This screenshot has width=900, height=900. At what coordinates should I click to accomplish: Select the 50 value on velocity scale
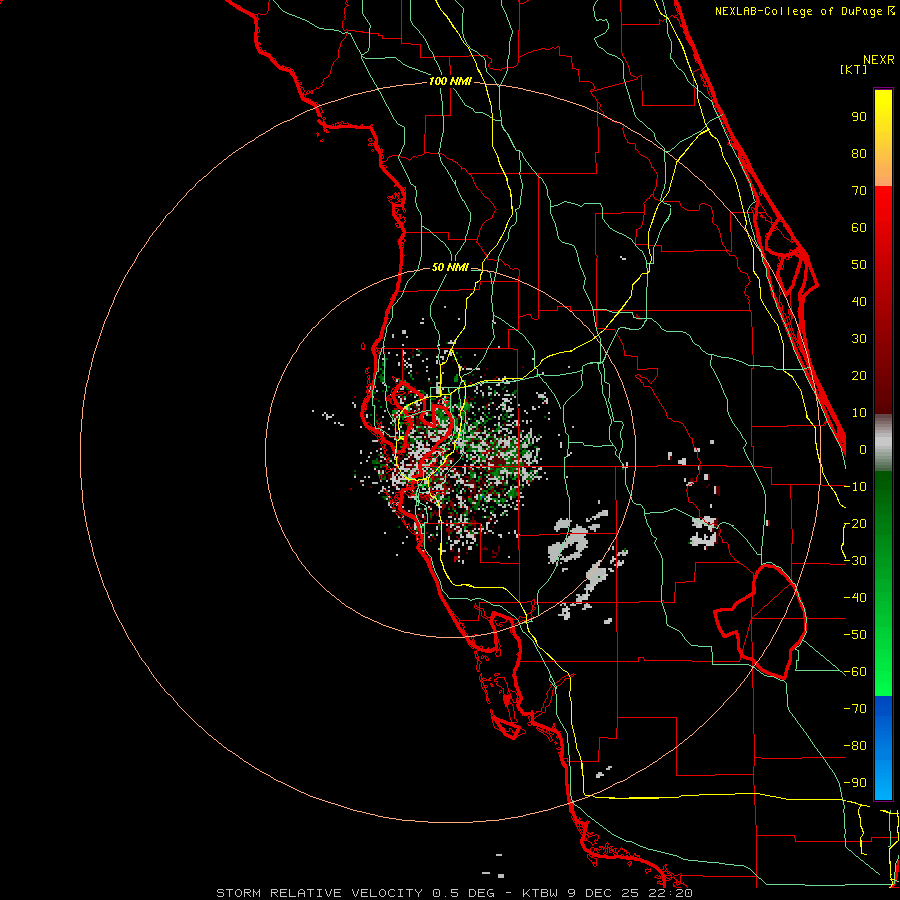[859, 265]
